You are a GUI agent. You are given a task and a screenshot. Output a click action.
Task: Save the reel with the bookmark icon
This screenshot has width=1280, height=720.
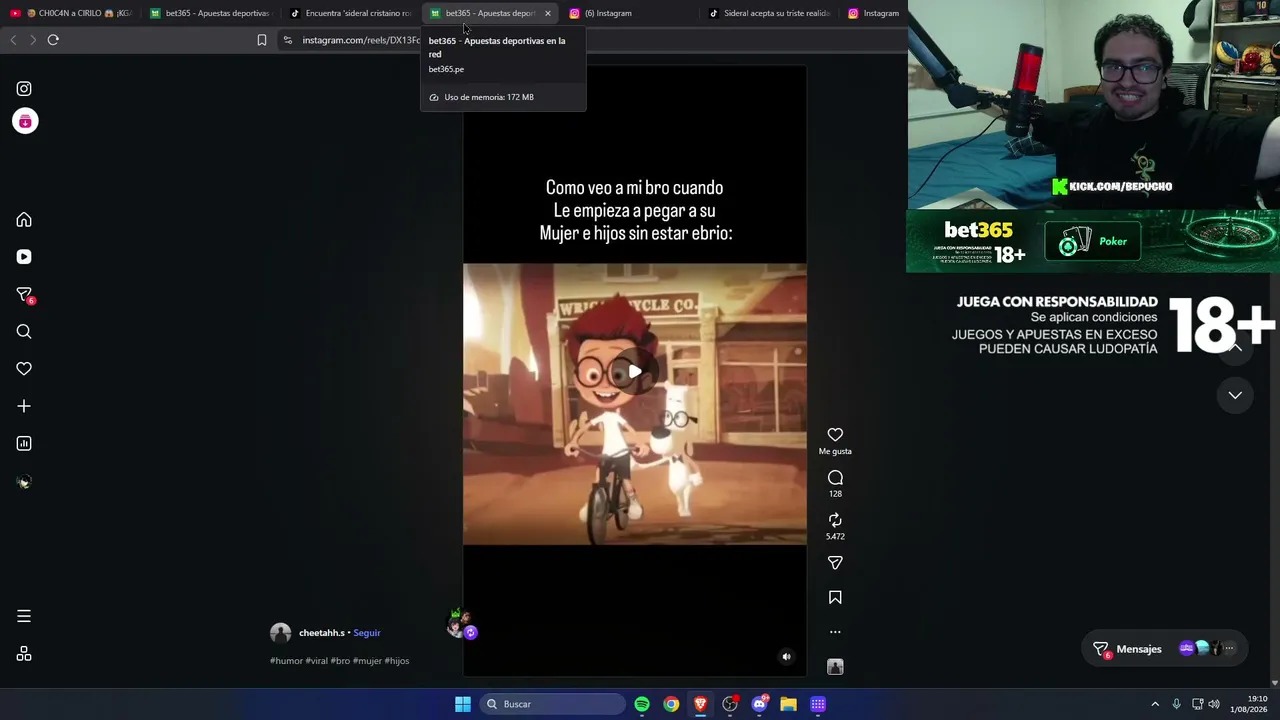coord(835,598)
